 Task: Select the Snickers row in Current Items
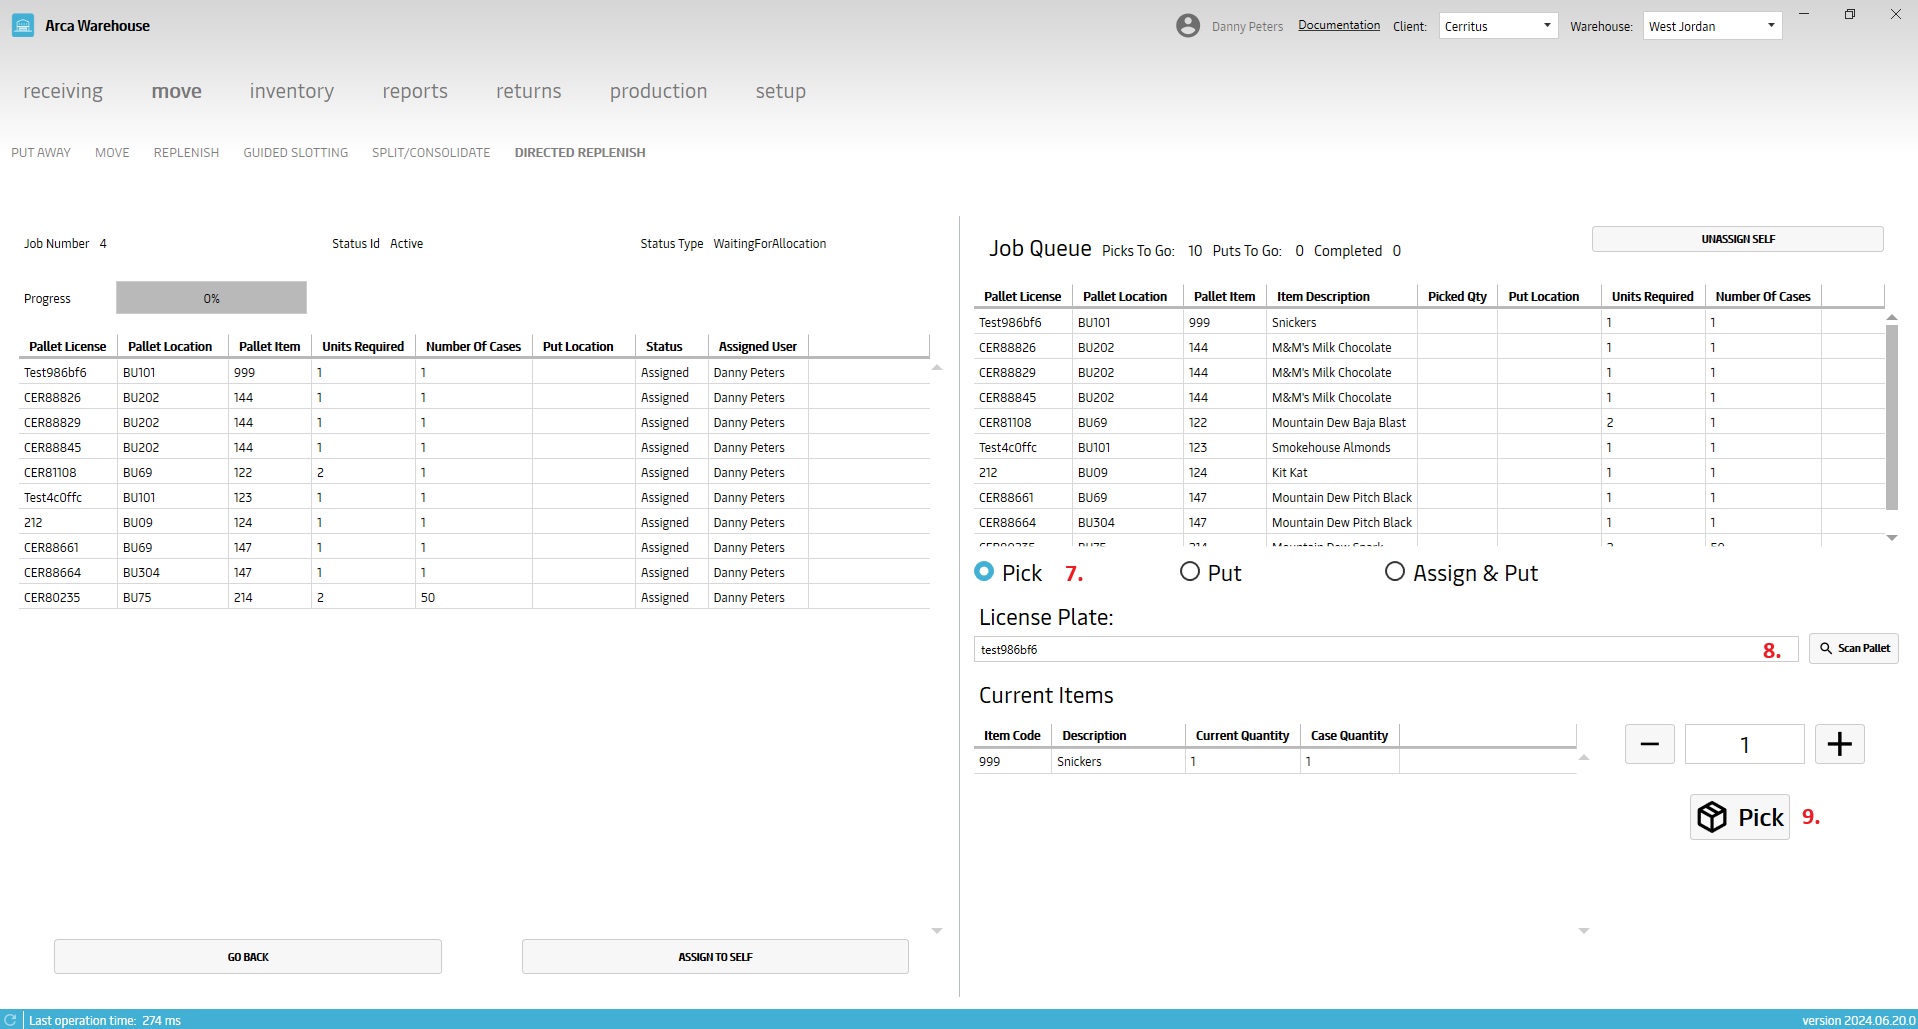coord(1275,761)
